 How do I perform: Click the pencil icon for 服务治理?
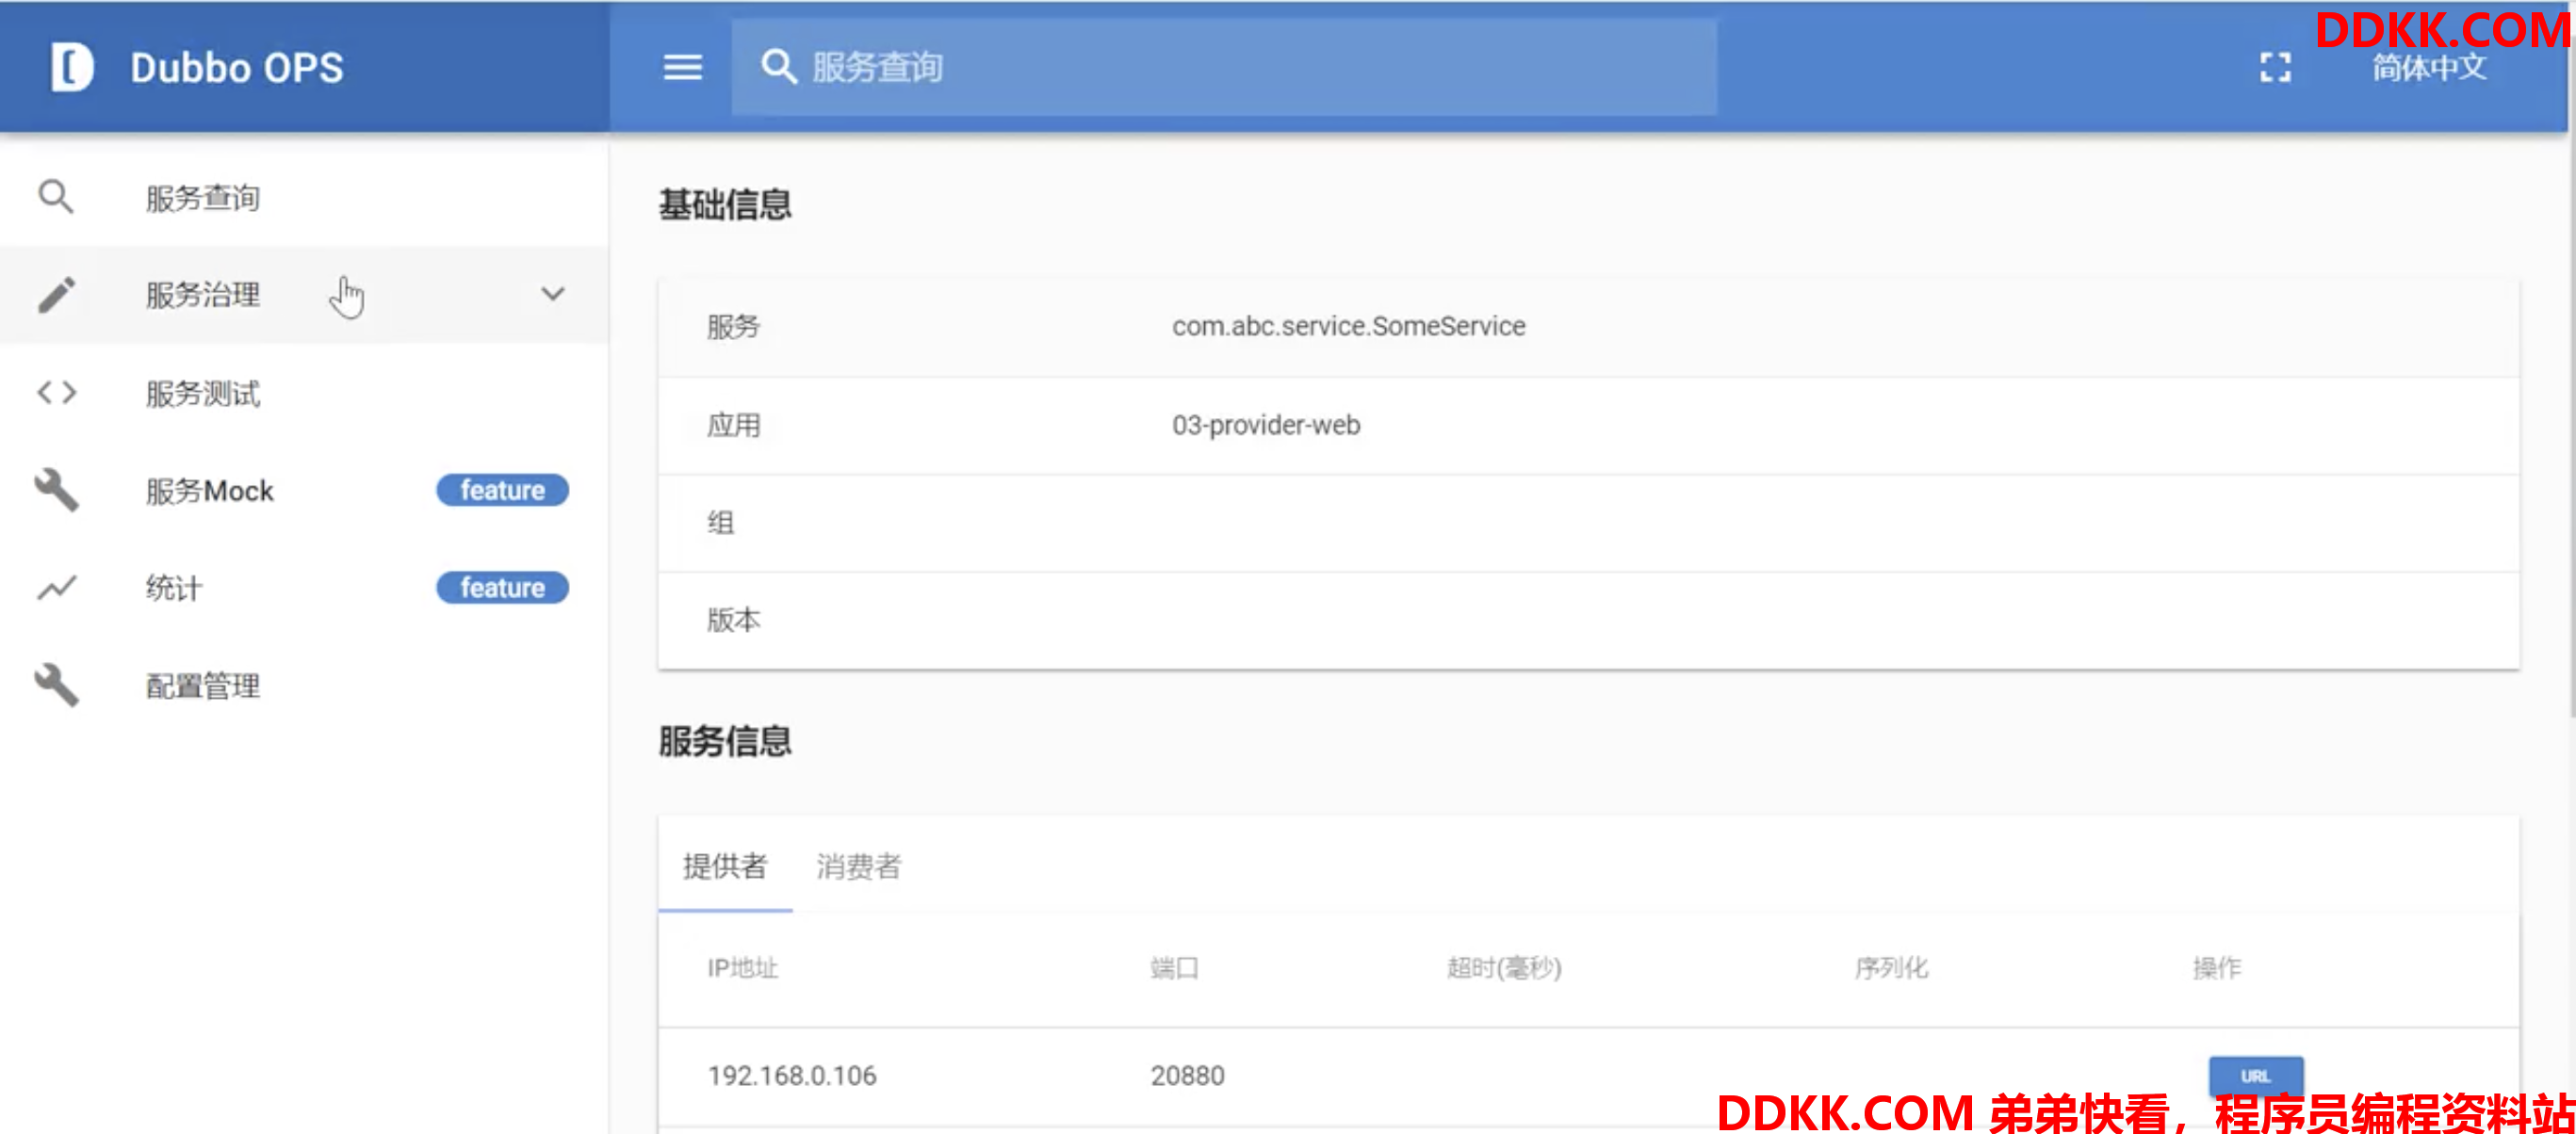pos(56,294)
